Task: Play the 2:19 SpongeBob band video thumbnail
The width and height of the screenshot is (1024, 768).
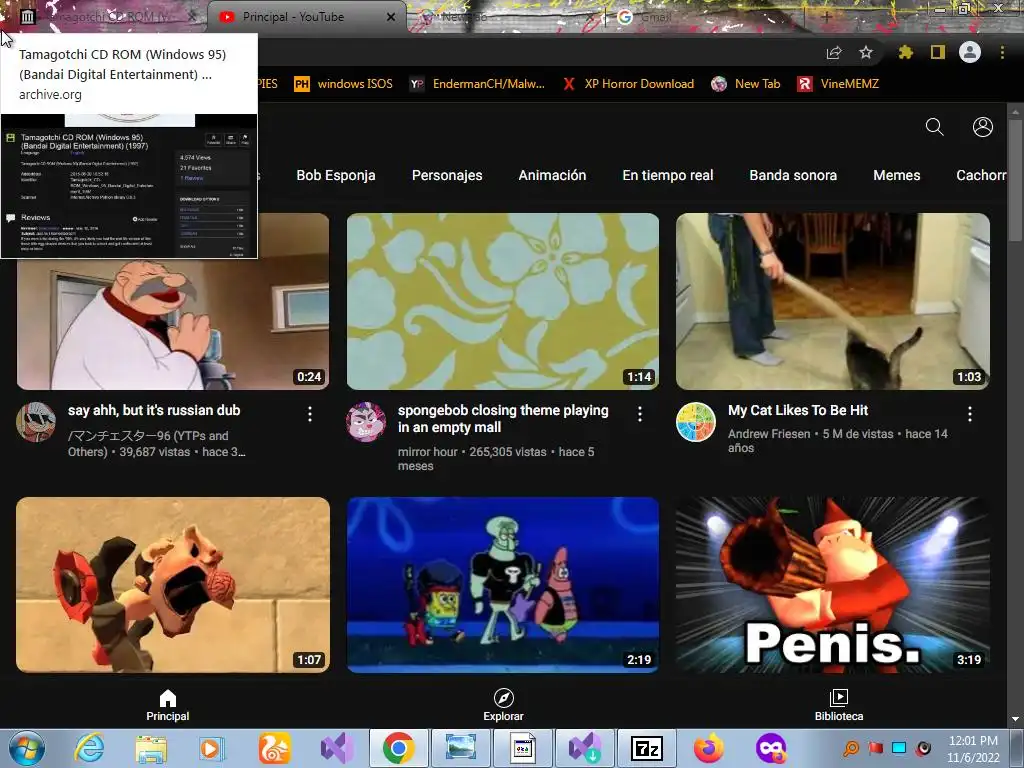Action: point(503,584)
